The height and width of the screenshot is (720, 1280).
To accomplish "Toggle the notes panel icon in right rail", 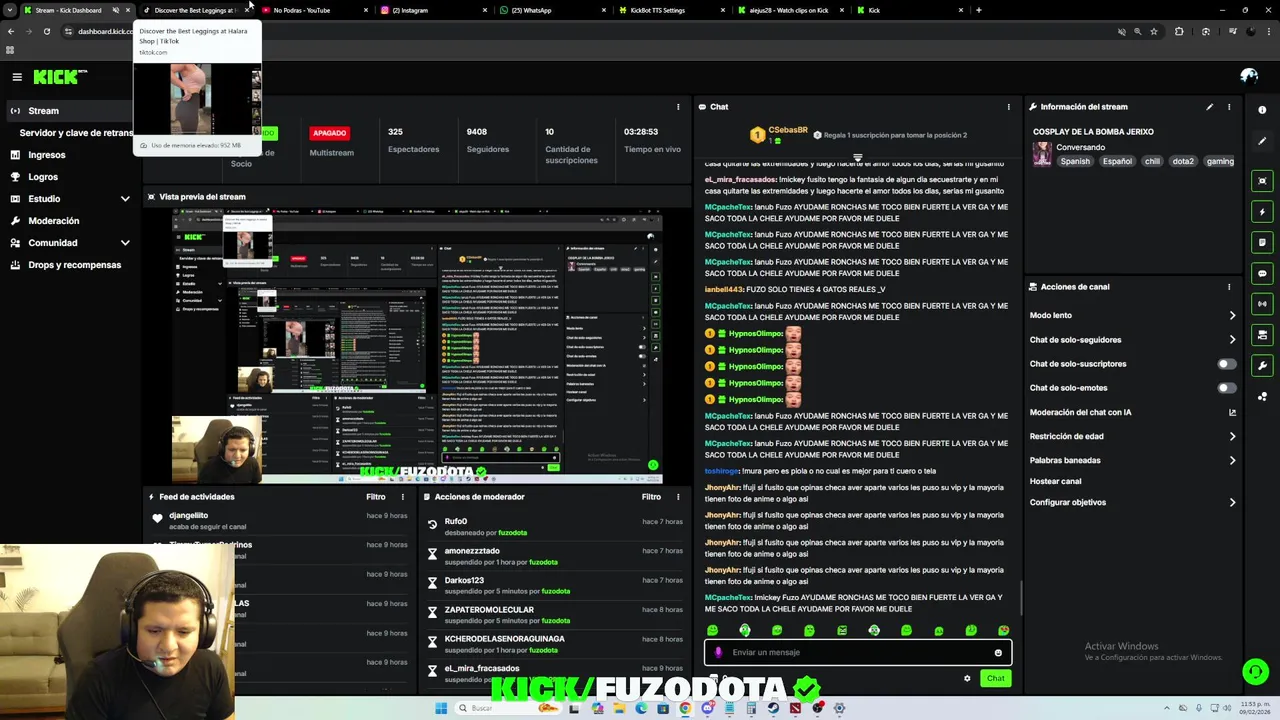I will [x=1262, y=242].
